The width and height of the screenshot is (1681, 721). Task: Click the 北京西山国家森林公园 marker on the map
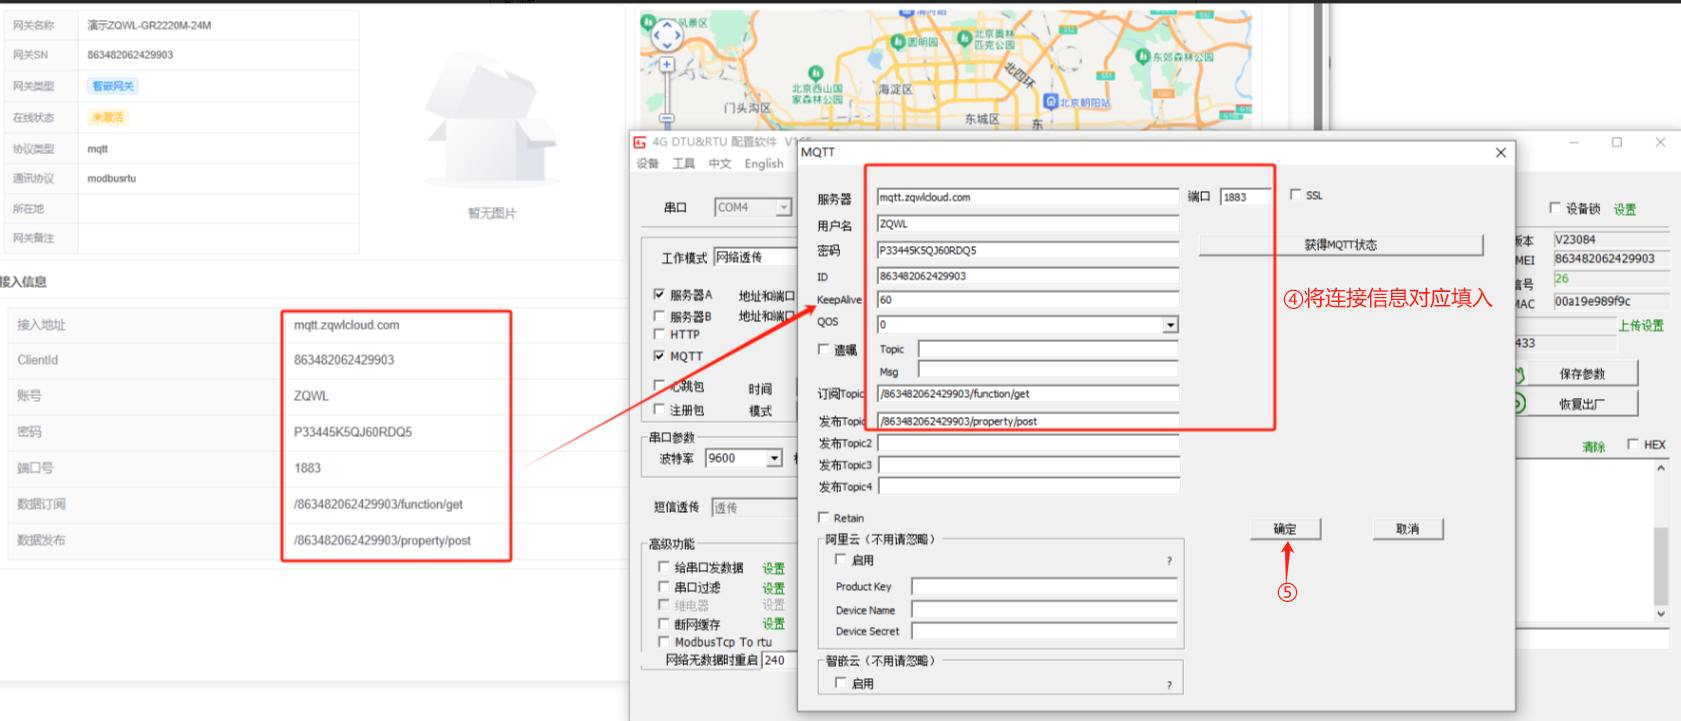[815, 73]
